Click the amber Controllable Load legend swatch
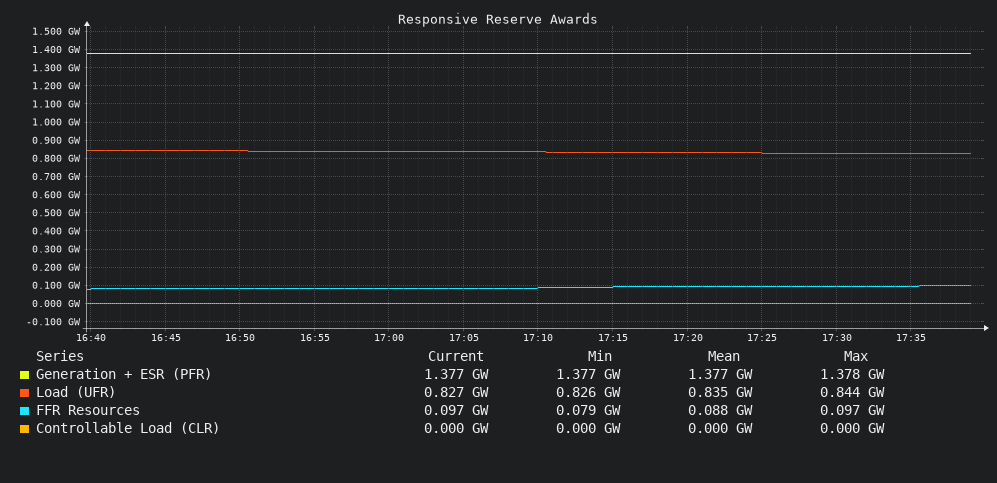 click(x=24, y=429)
